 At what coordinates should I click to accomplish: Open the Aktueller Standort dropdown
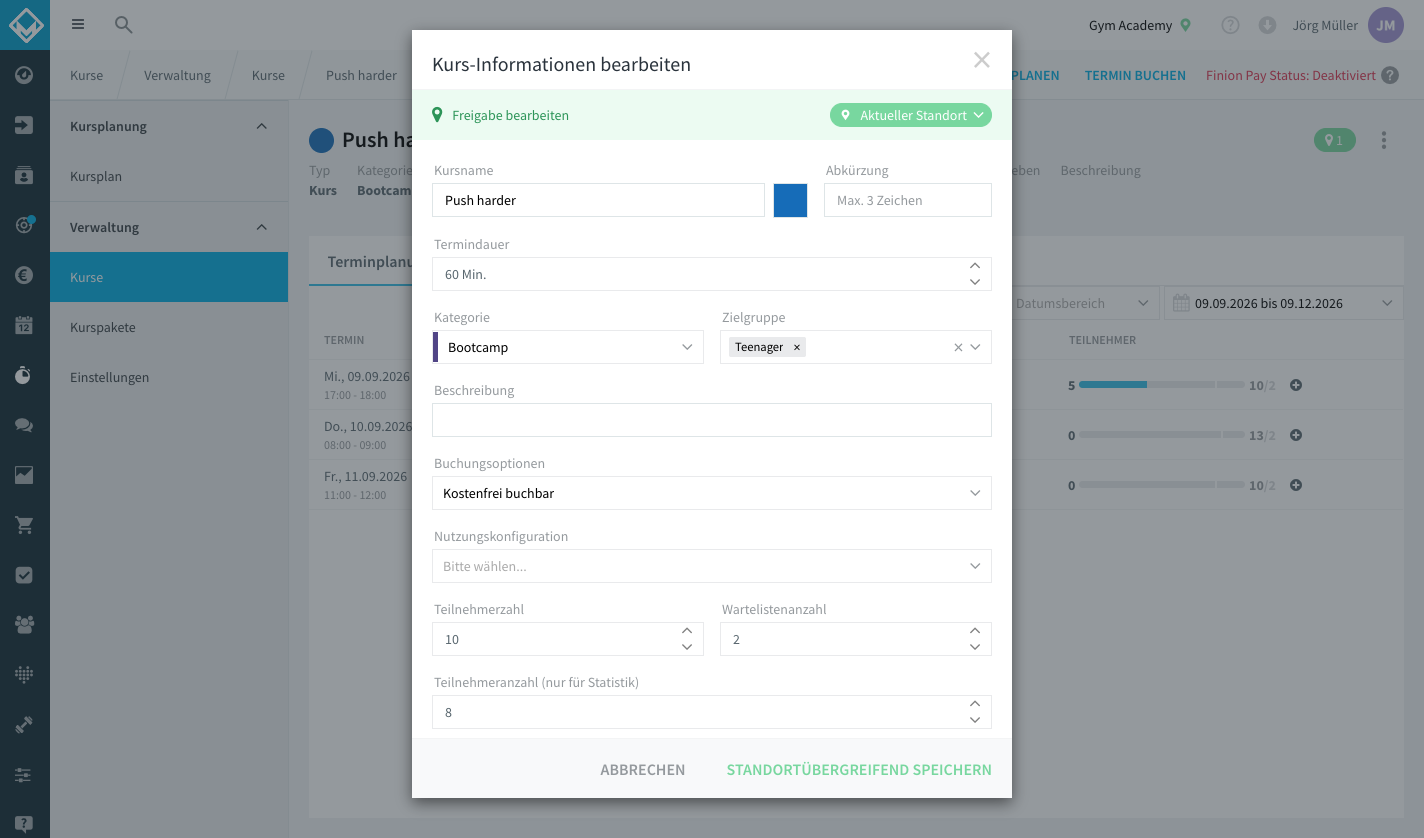910,115
